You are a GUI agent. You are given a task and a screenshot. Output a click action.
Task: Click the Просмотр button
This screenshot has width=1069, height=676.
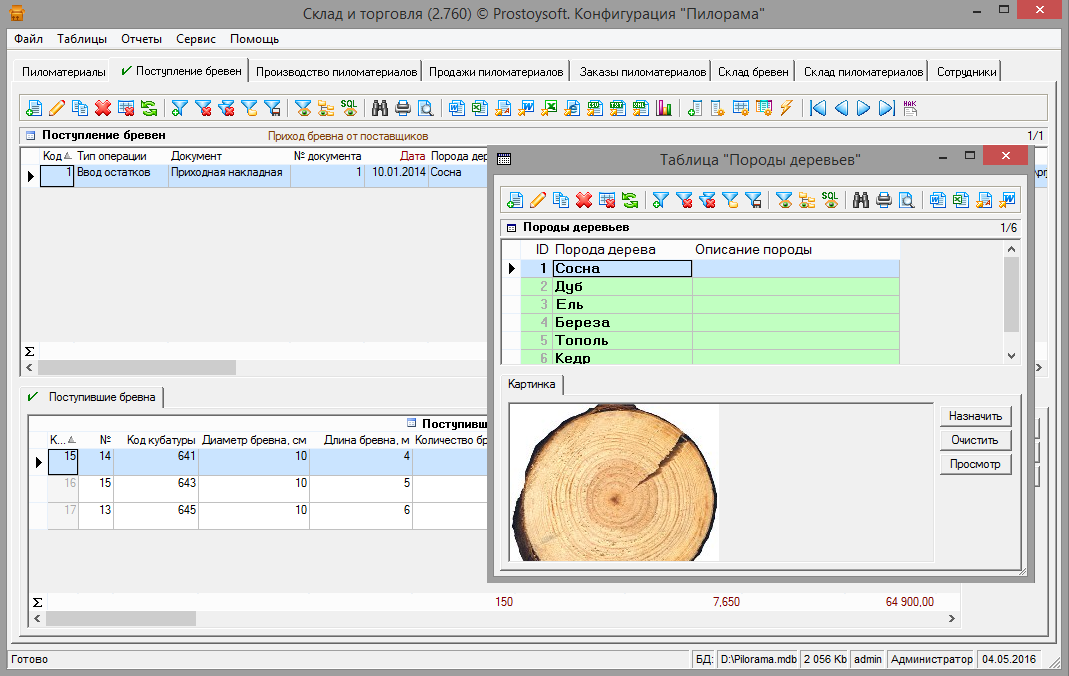coord(975,464)
